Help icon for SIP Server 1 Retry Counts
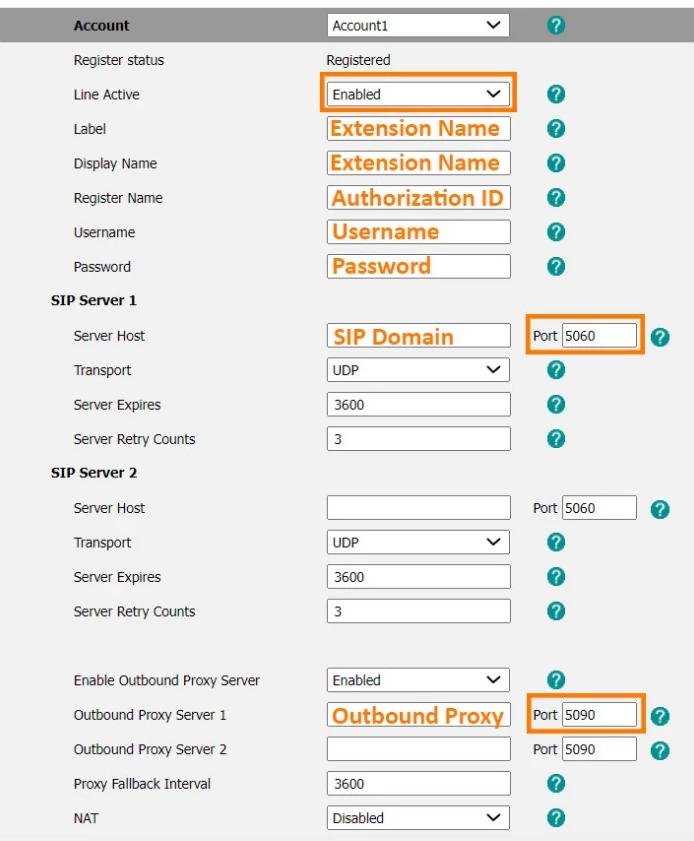This screenshot has width=694, height=841. [x=556, y=439]
